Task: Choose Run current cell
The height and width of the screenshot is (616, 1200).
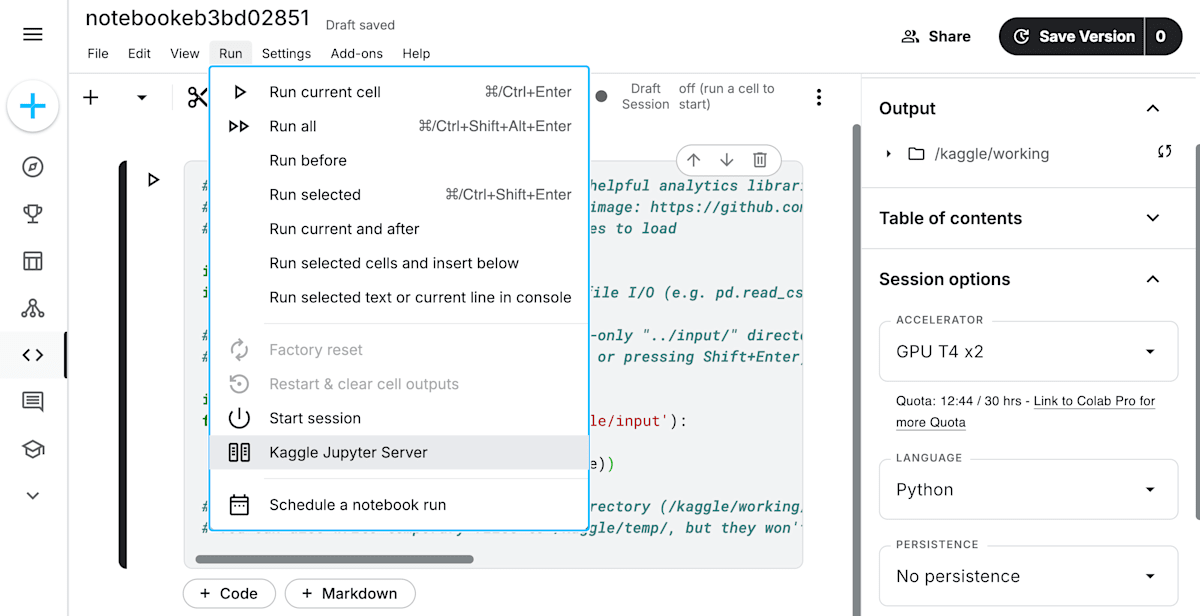Action: [399, 92]
